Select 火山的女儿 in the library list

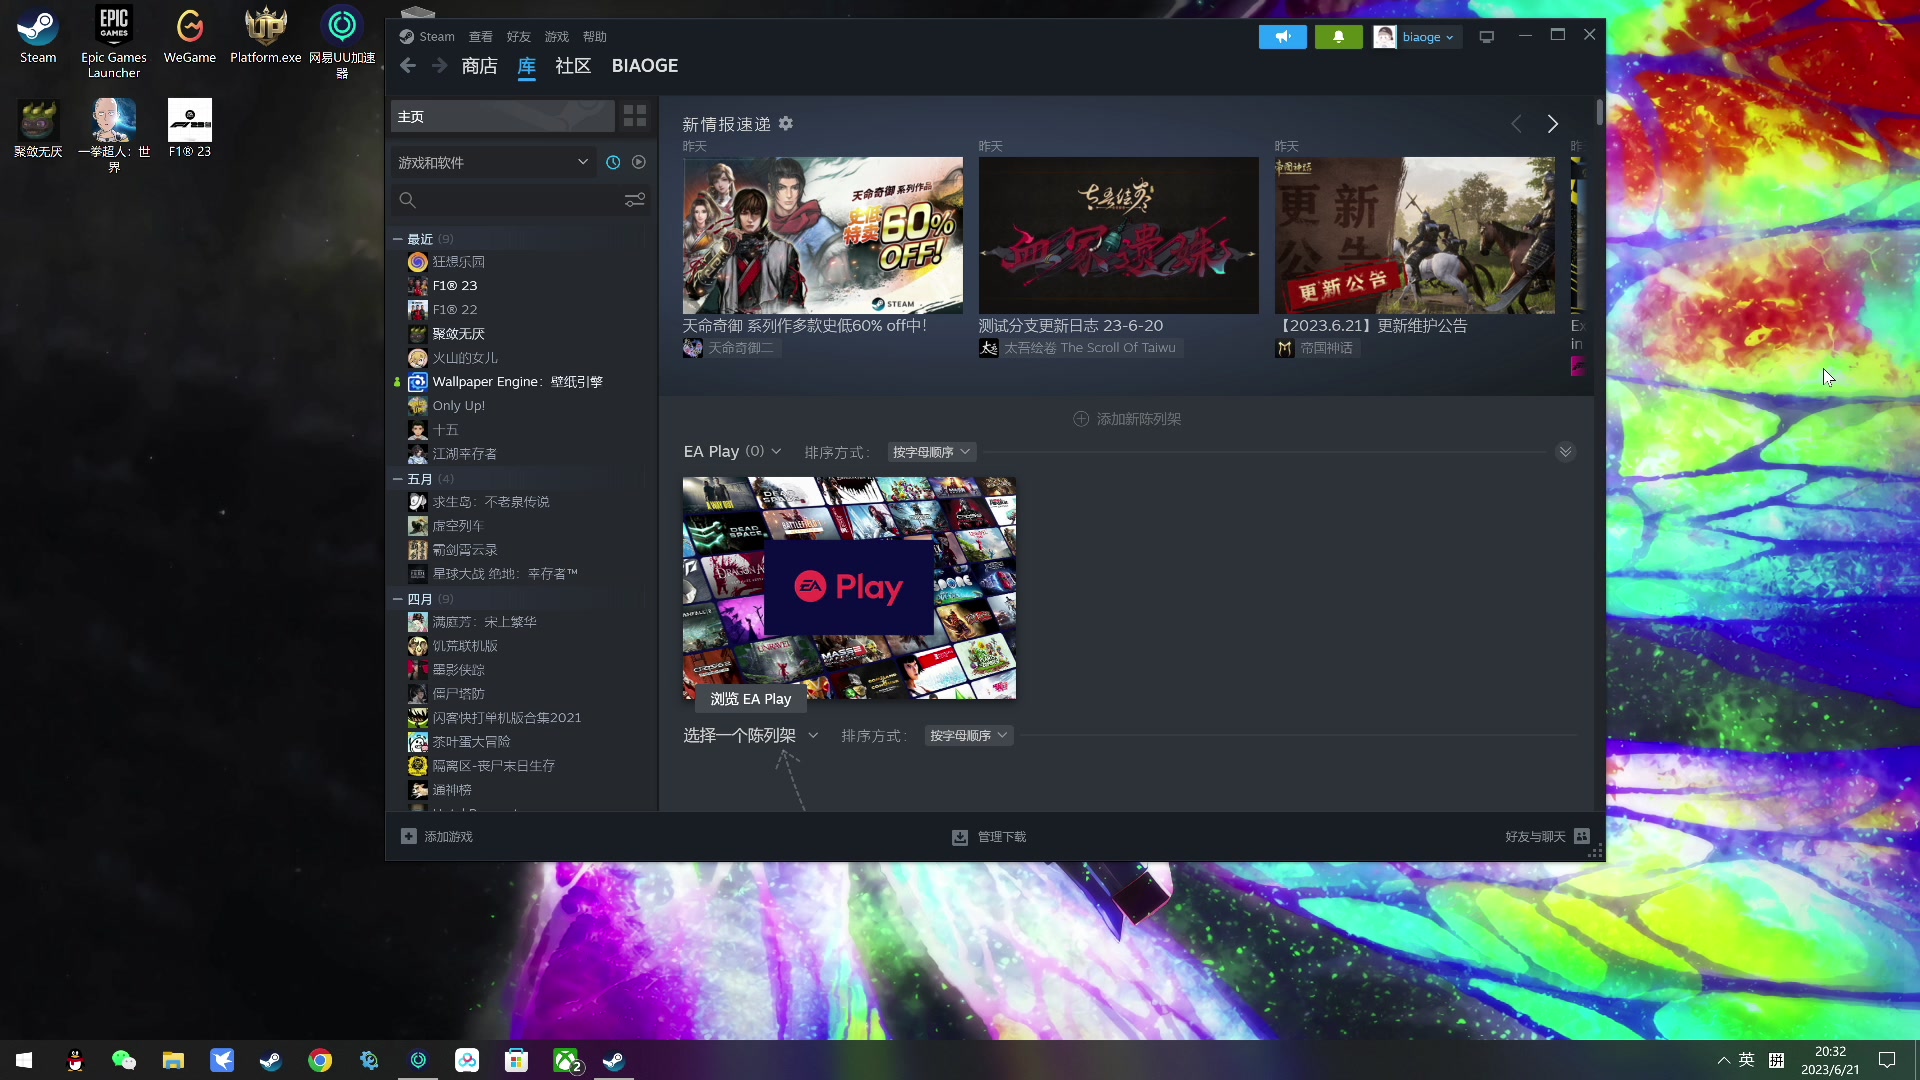pyautogui.click(x=465, y=358)
